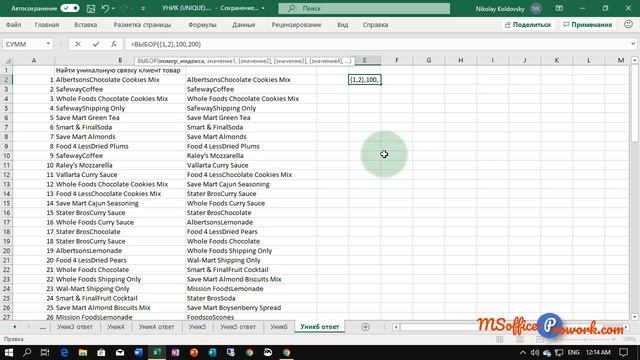The width and height of the screenshot is (640, 360).
Task: Click the Select All corner triangle
Action: 7,61
